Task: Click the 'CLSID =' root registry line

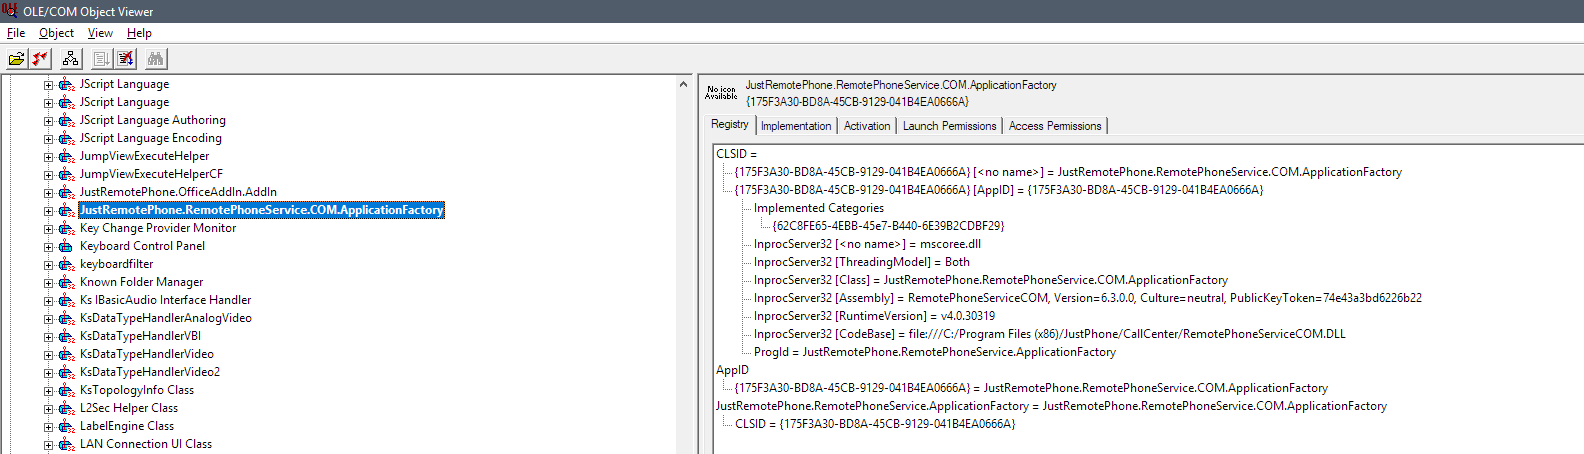Action: point(737,154)
